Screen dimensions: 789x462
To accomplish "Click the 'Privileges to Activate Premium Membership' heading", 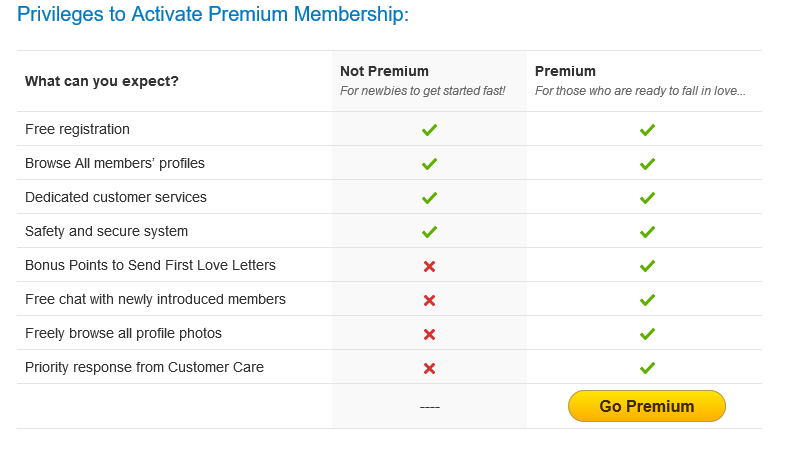I will point(213,15).
